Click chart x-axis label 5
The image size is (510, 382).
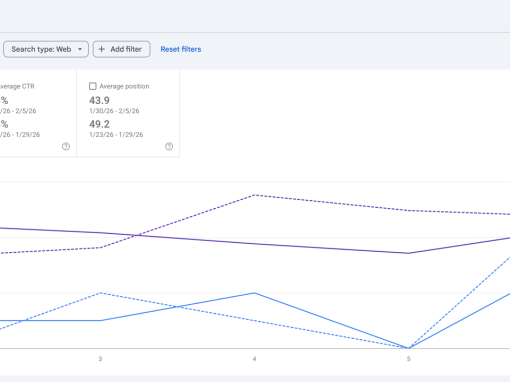[408, 359]
